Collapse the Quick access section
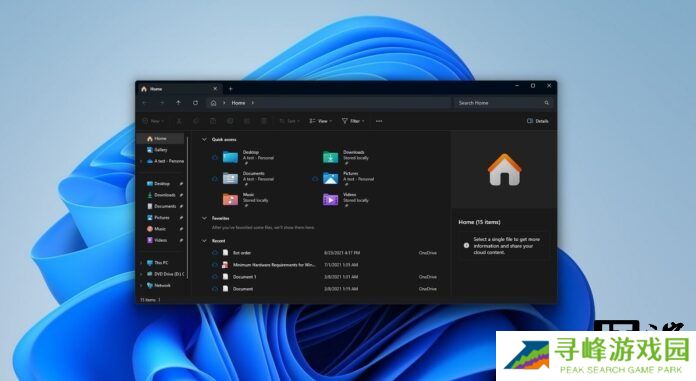 tap(204, 139)
